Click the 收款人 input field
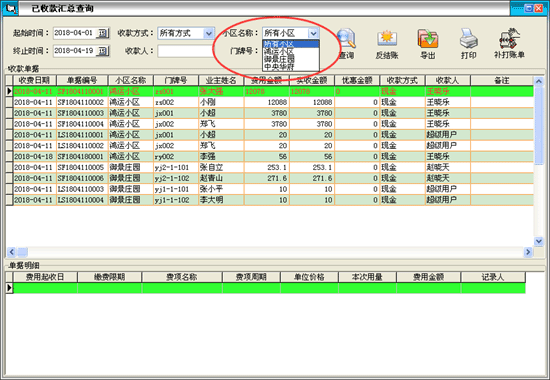550x380 pixels. tap(186, 51)
